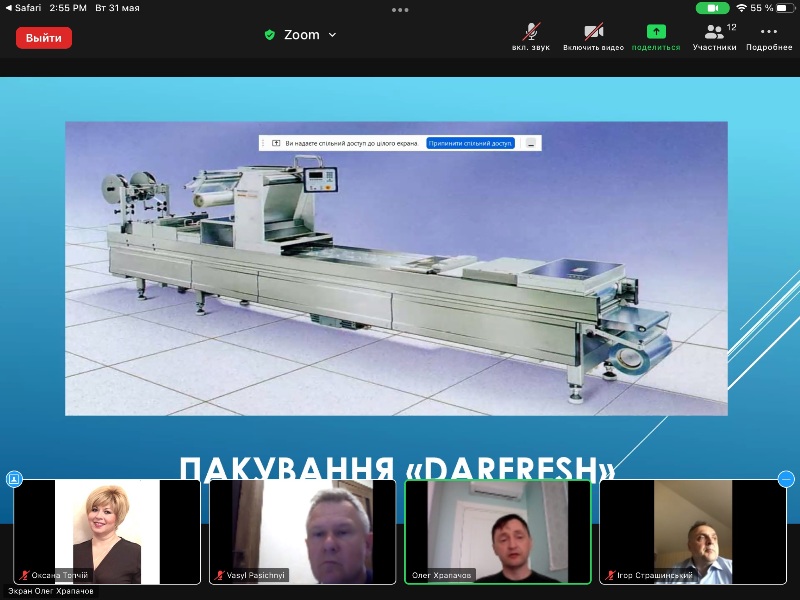Collapse video strip with minus button
This screenshot has width=800, height=600.
(786, 479)
